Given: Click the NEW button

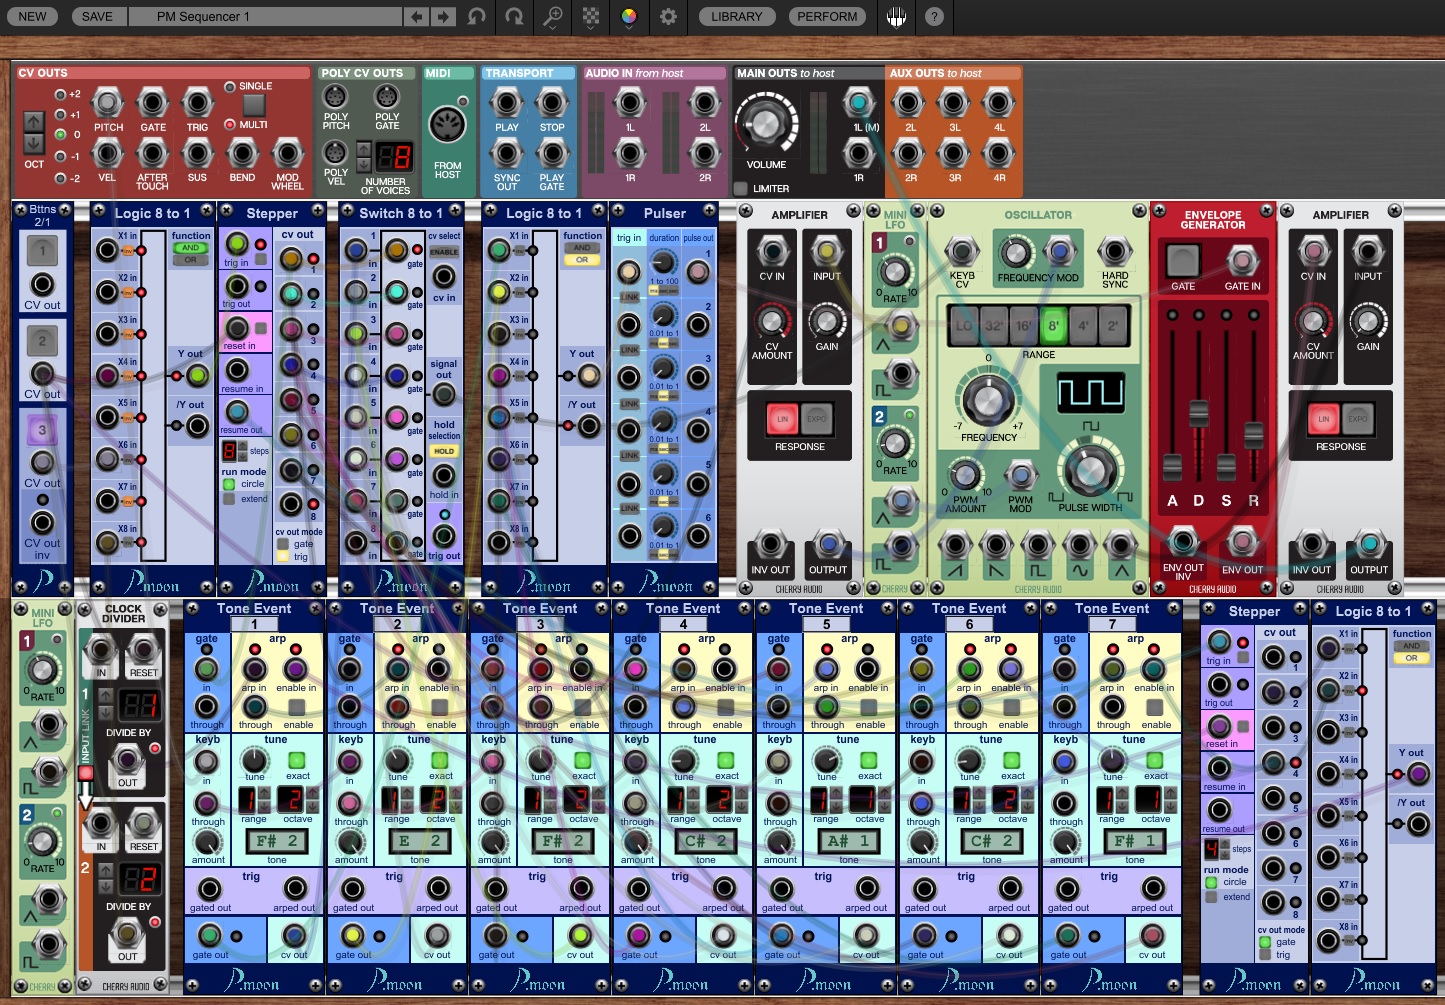Looking at the screenshot, I should pos(31,16).
